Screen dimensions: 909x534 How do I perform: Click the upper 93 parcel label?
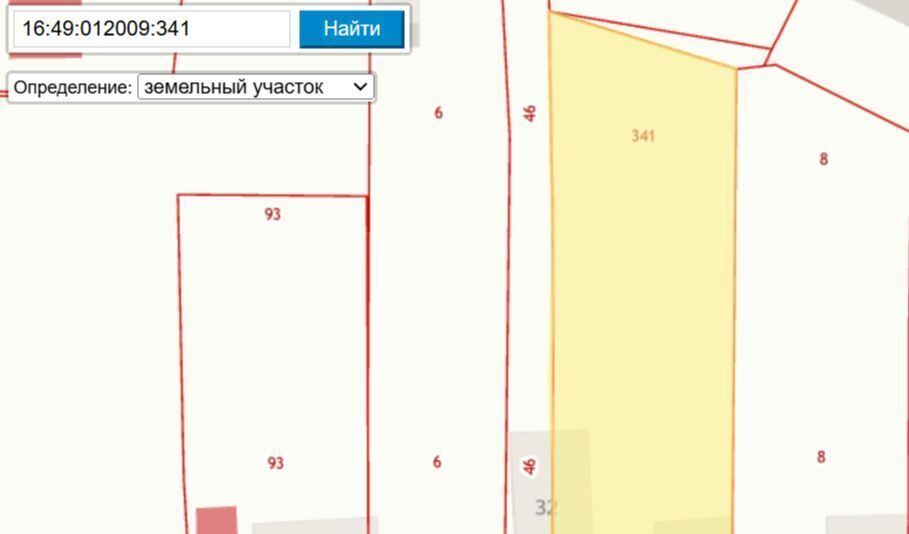tap(272, 214)
